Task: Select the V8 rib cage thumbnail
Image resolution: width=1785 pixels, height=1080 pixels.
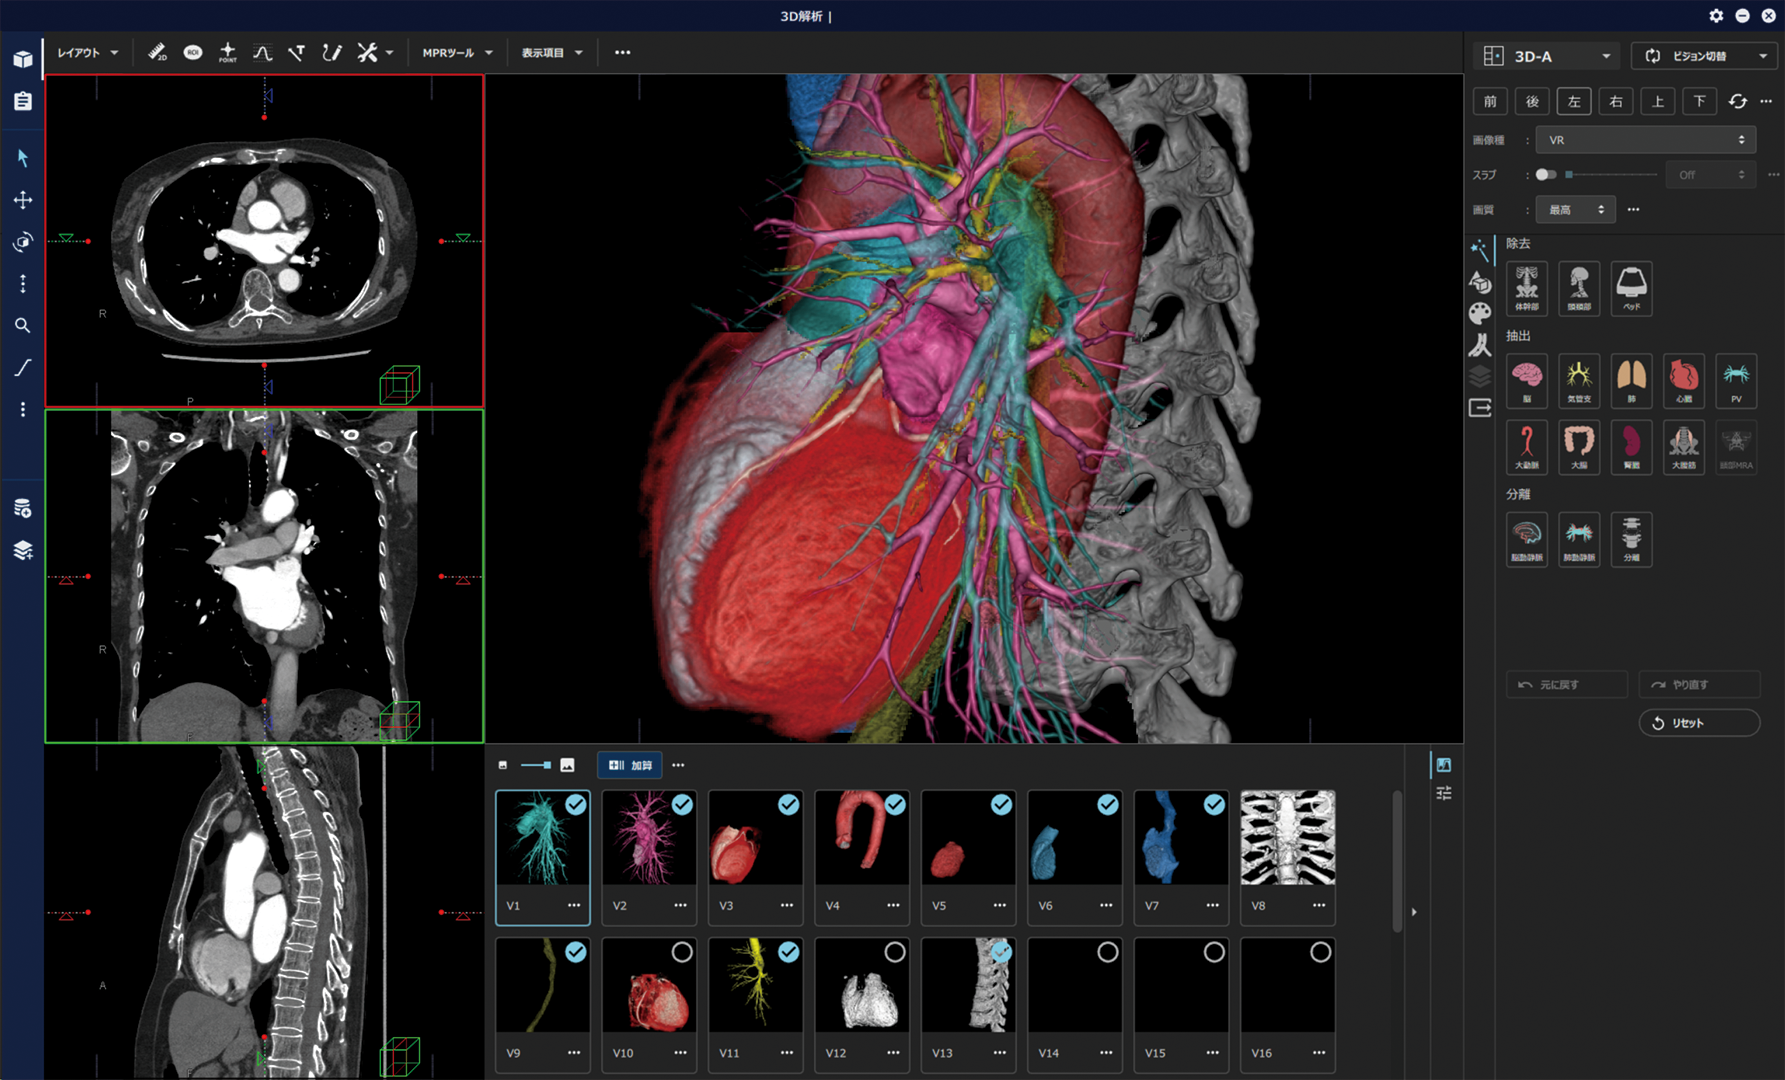Action: pyautogui.click(x=1287, y=838)
